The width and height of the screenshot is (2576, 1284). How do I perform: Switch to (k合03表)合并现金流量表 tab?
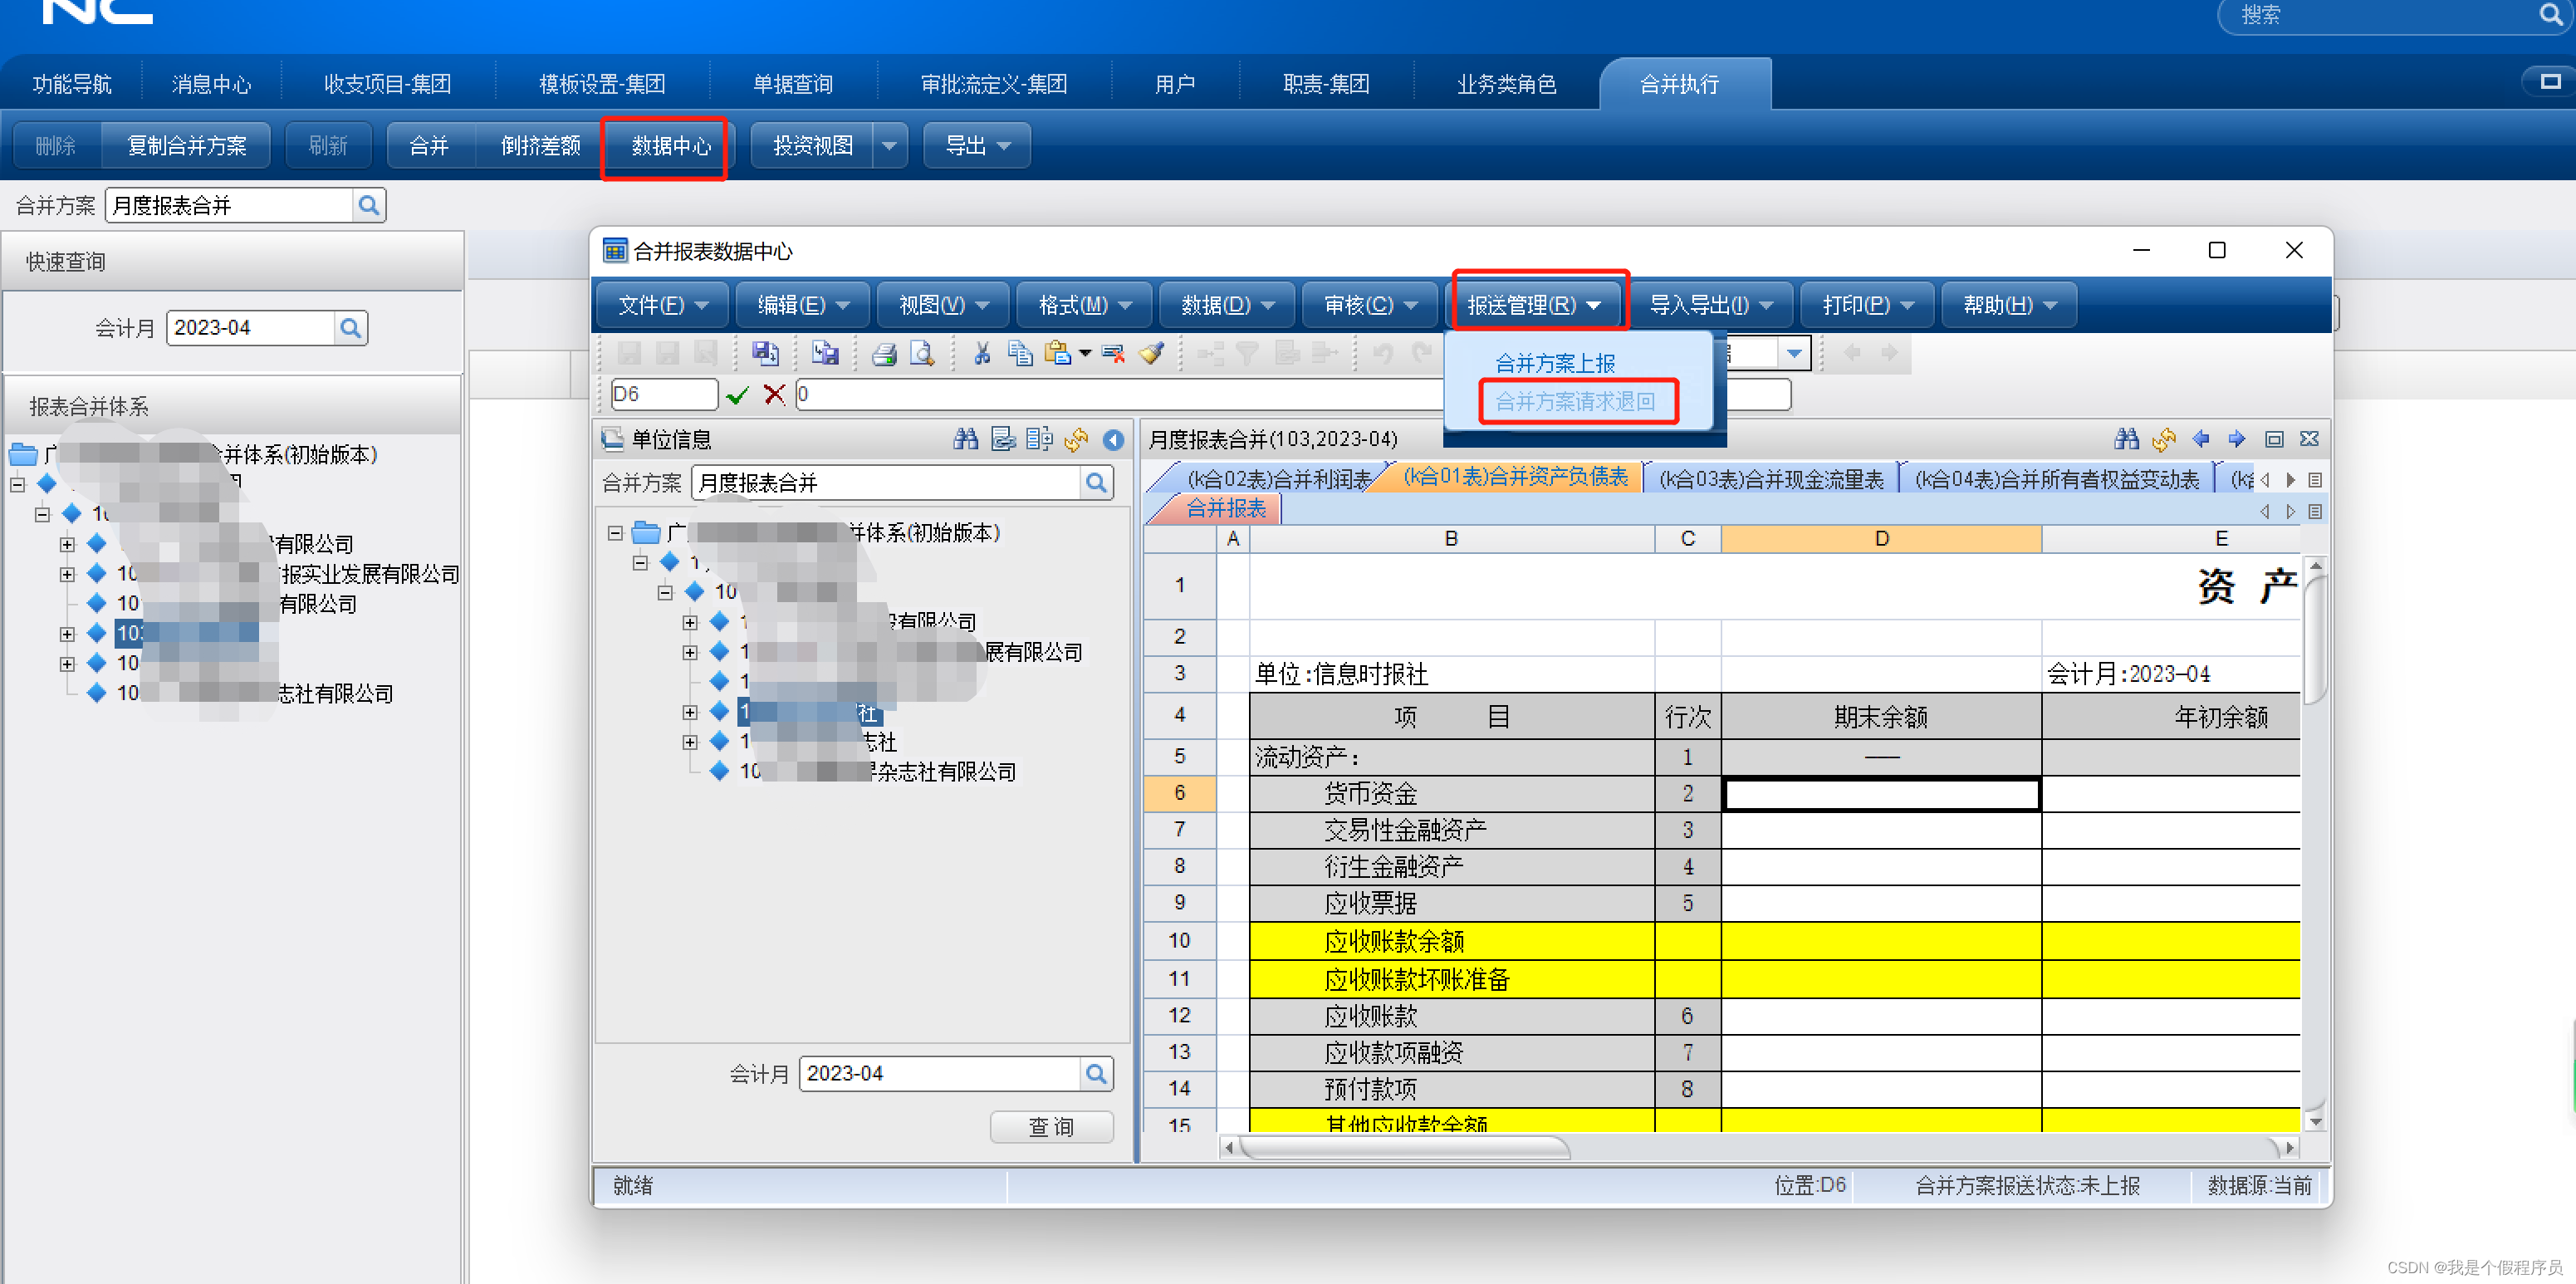coord(1771,480)
